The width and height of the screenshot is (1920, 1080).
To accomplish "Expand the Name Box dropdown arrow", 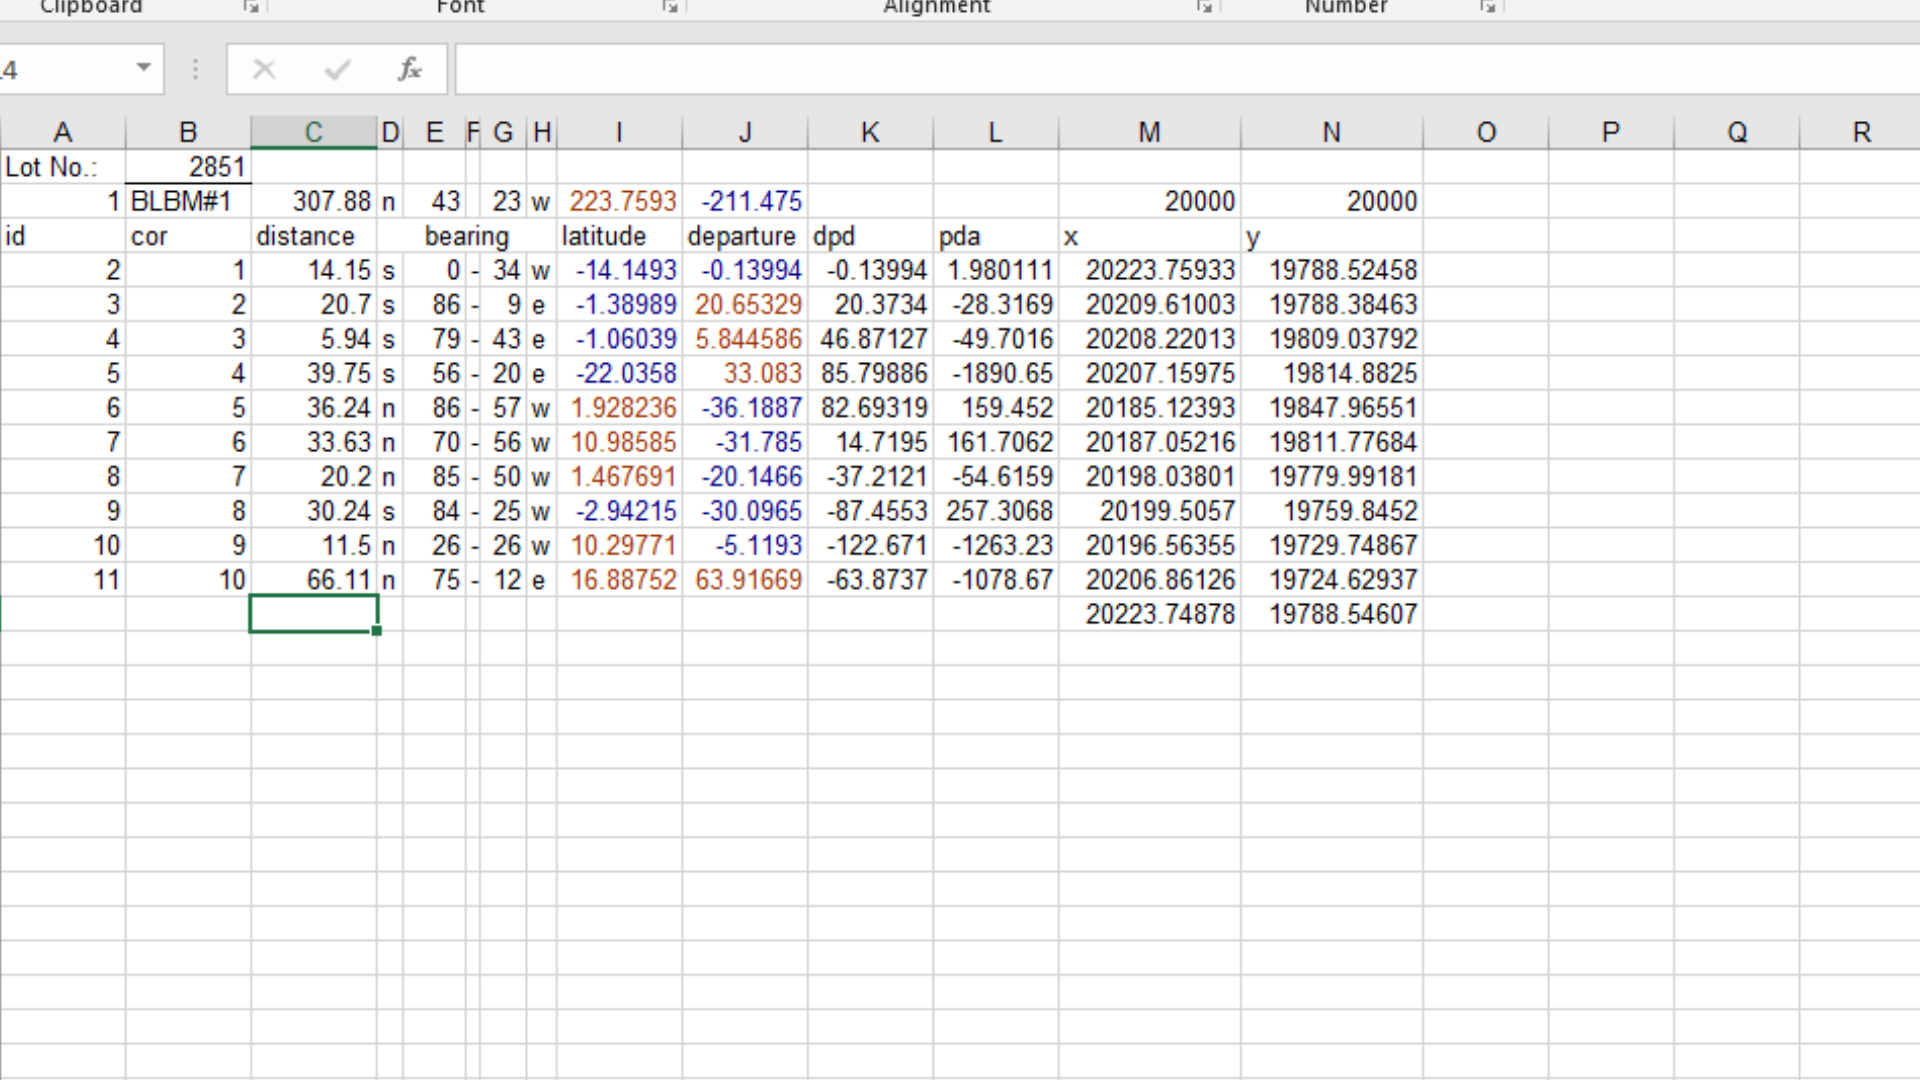I will 144,68.
